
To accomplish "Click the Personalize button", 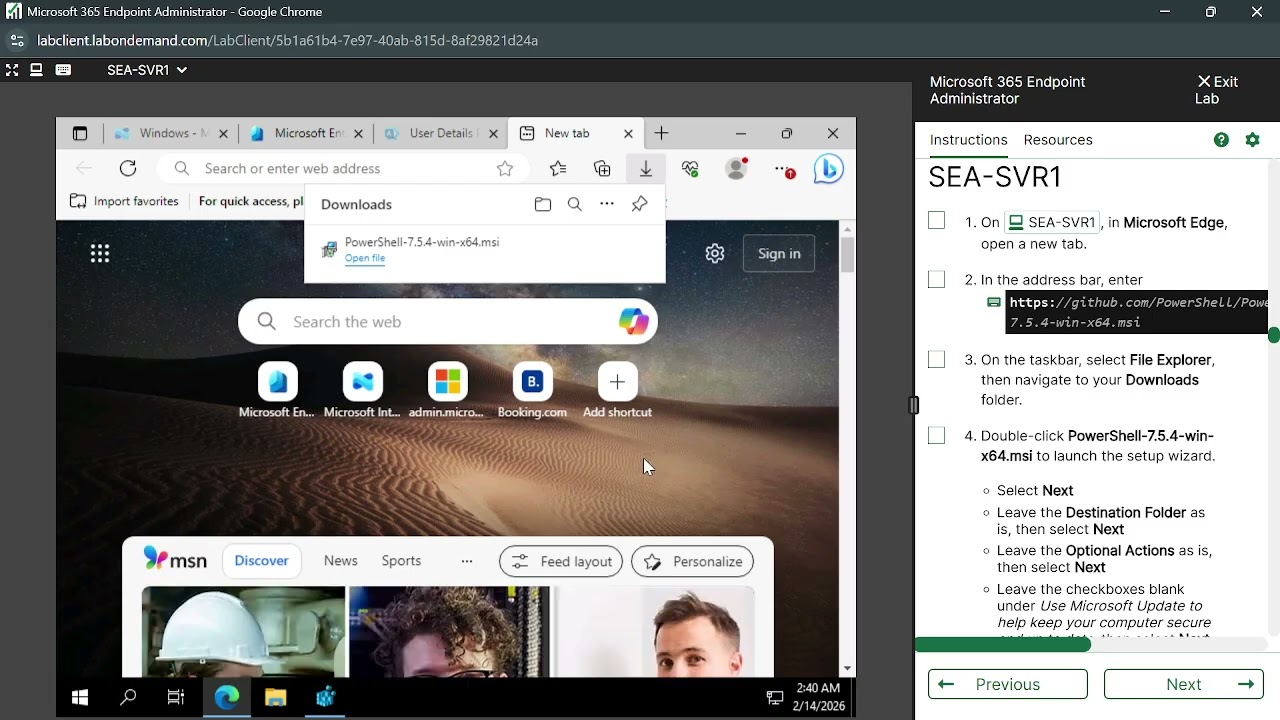I will click(693, 561).
